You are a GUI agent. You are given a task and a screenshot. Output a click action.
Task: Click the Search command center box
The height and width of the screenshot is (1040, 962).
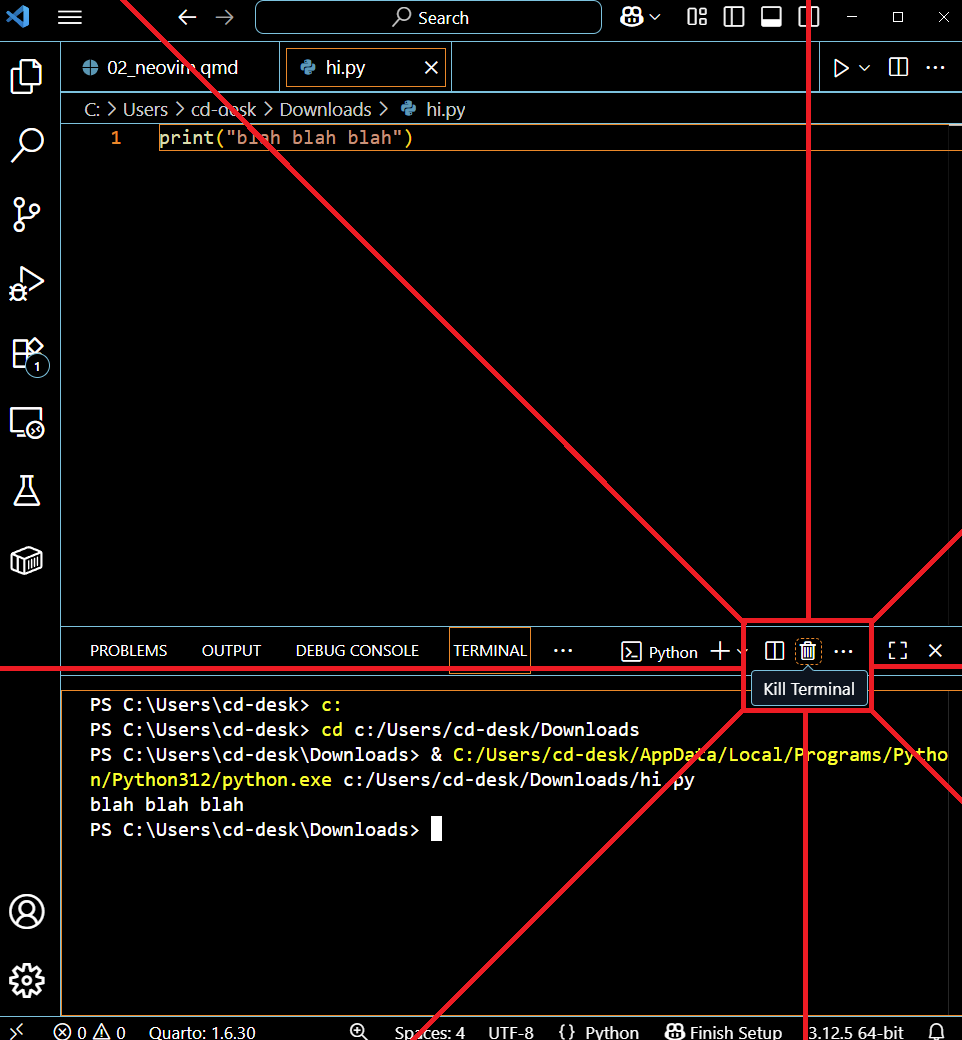click(x=428, y=17)
